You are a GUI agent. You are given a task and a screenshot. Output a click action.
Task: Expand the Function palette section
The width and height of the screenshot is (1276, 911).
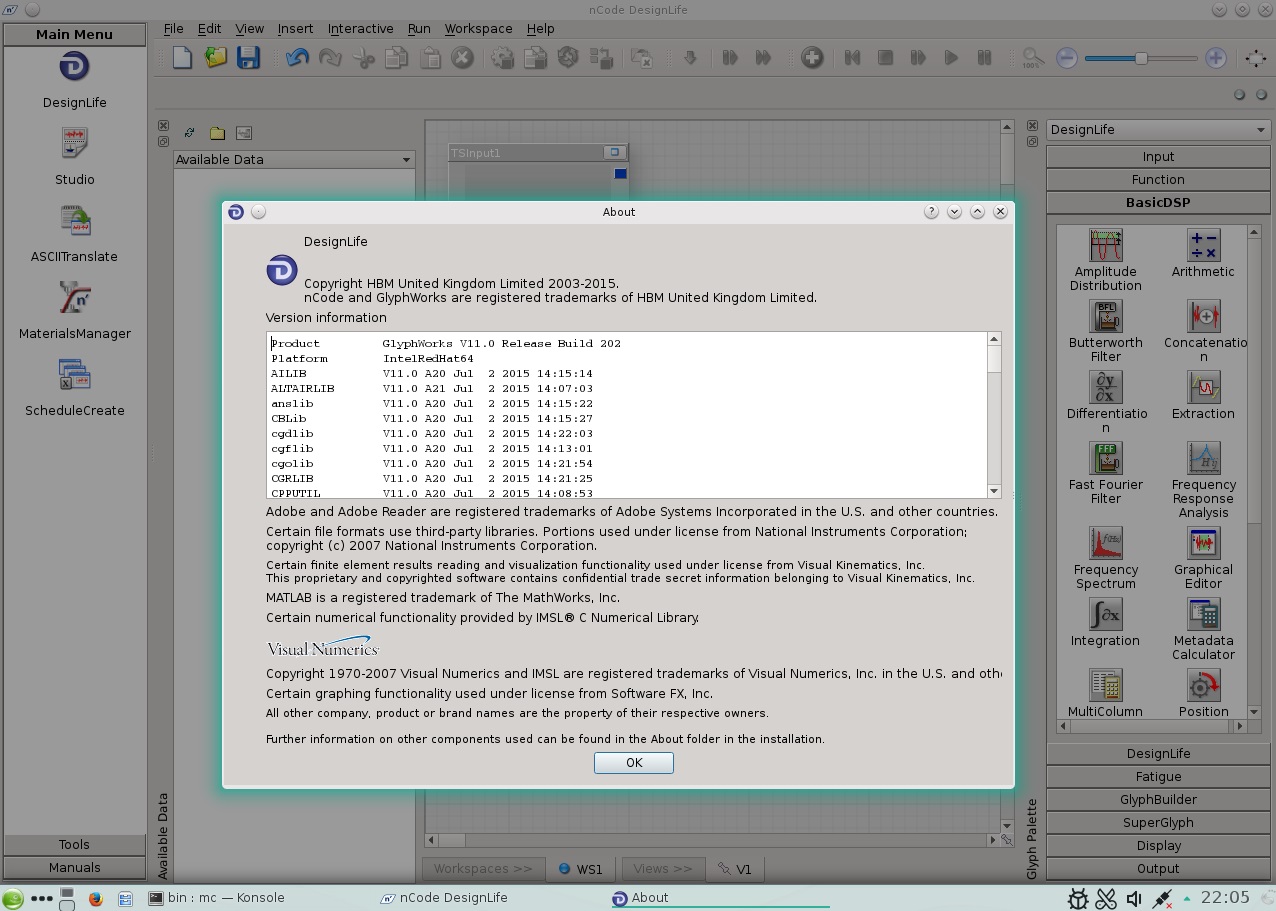[x=1158, y=179]
